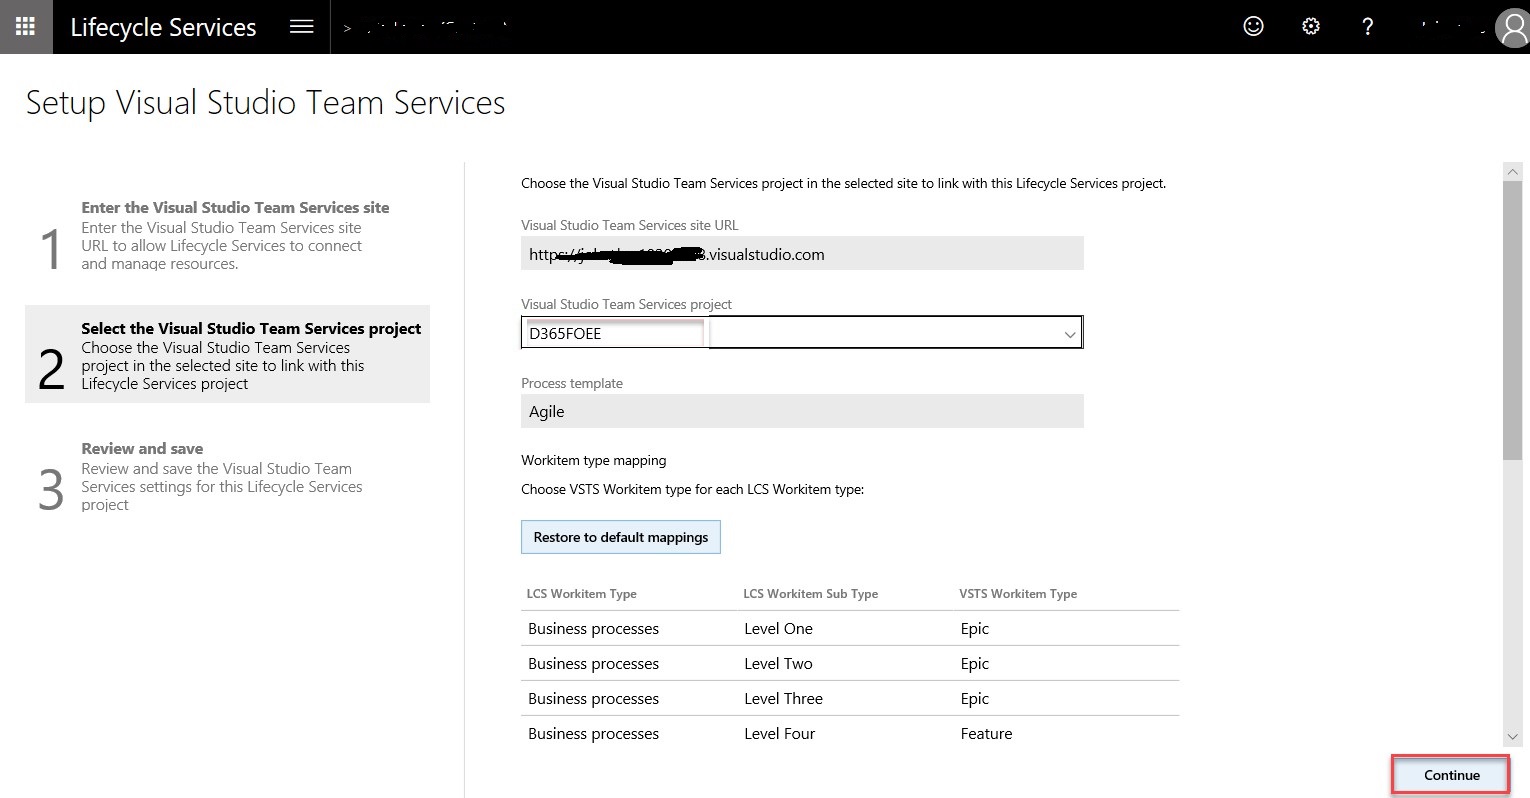Click Continue button

pyautogui.click(x=1451, y=775)
